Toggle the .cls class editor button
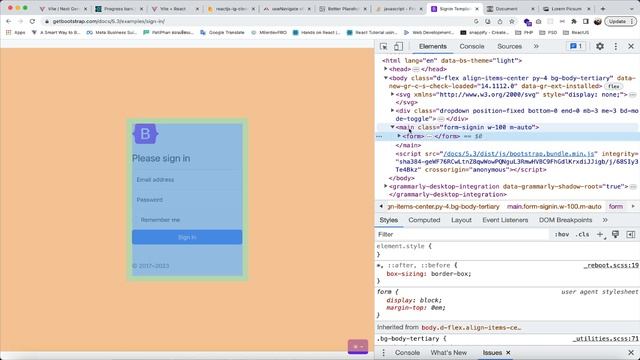 582,234
